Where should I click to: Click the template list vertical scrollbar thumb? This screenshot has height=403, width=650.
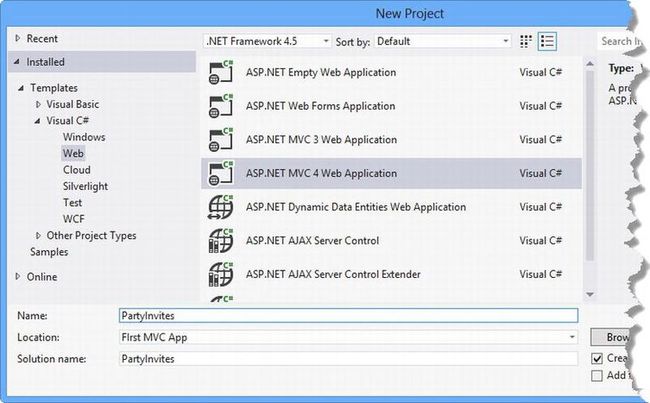pyautogui.click(x=590, y=165)
